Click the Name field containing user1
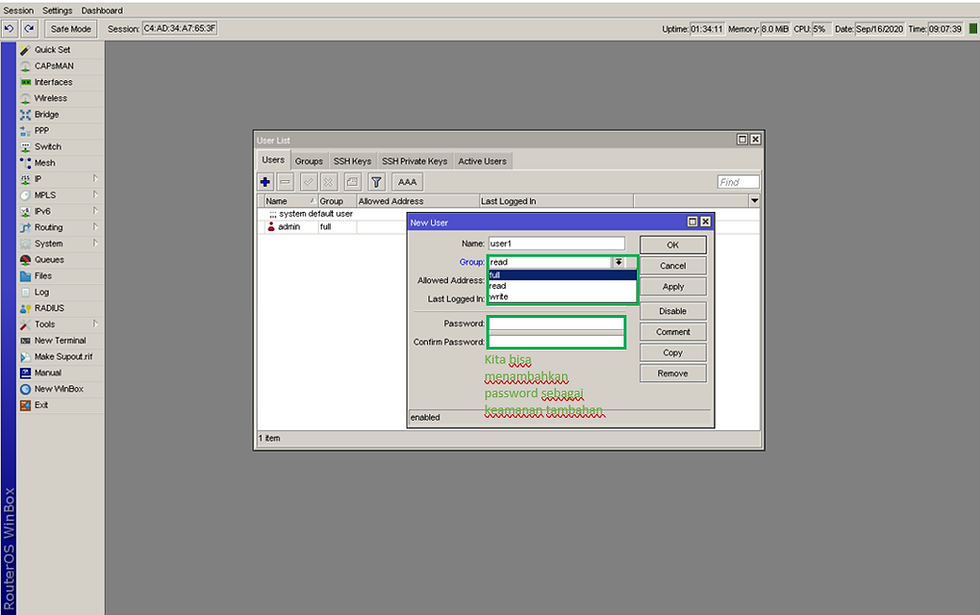This screenshot has height=615, width=980. pyautogui.click(x=556, y=244)
